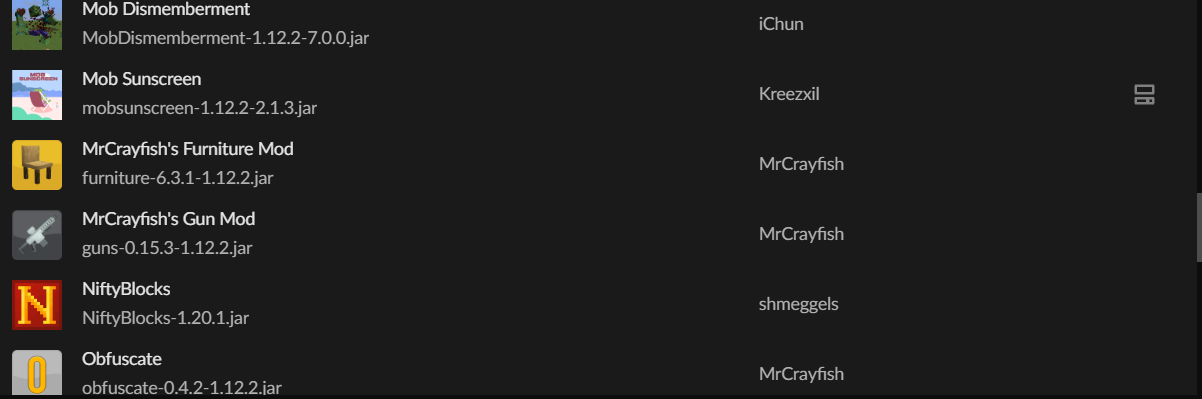Open the NiftyBlocks mod title
The width and height of the screenshot is (1202, 399).
tap(126, 289)
